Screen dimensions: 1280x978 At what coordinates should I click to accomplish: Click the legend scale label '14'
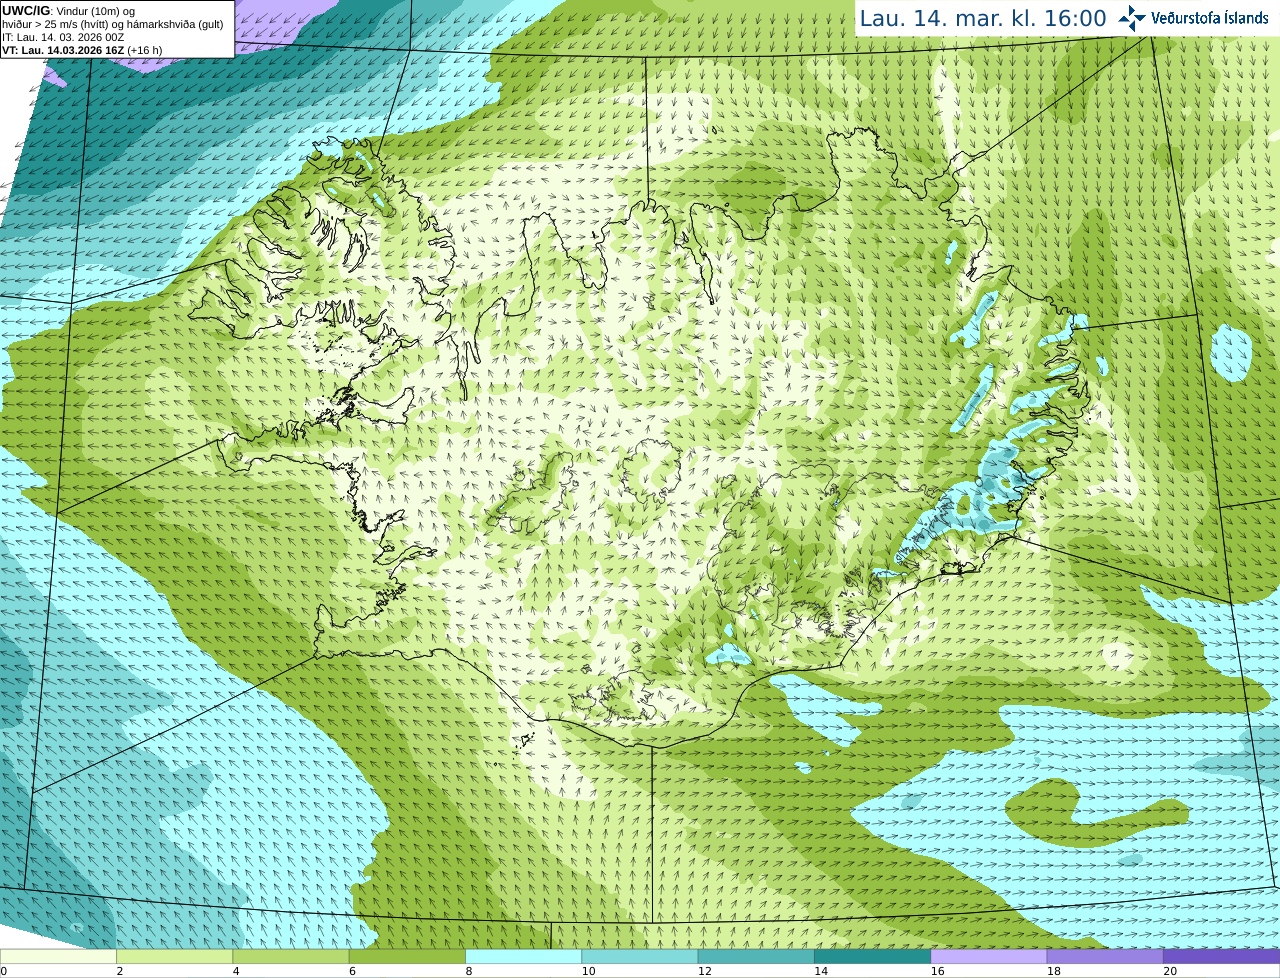(821, 971)
